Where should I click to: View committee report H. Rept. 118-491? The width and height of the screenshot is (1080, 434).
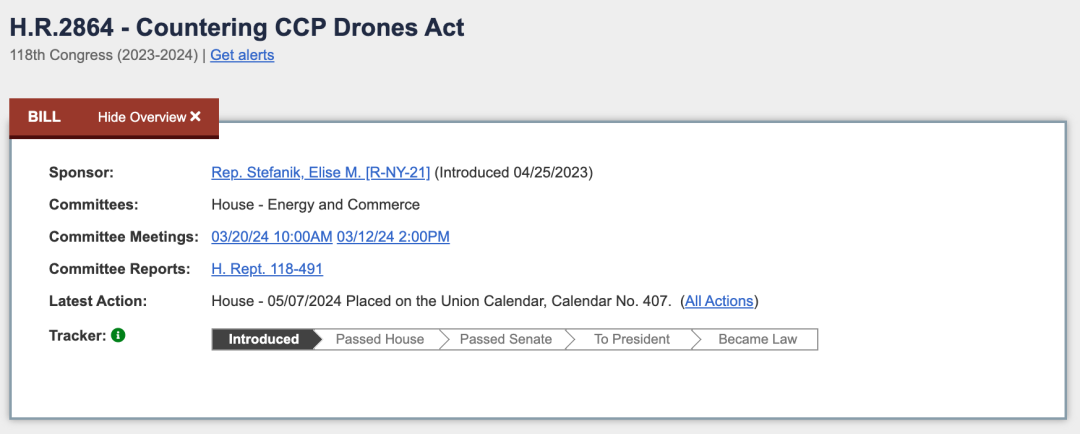pyautogui.click(x=267, y=269)
